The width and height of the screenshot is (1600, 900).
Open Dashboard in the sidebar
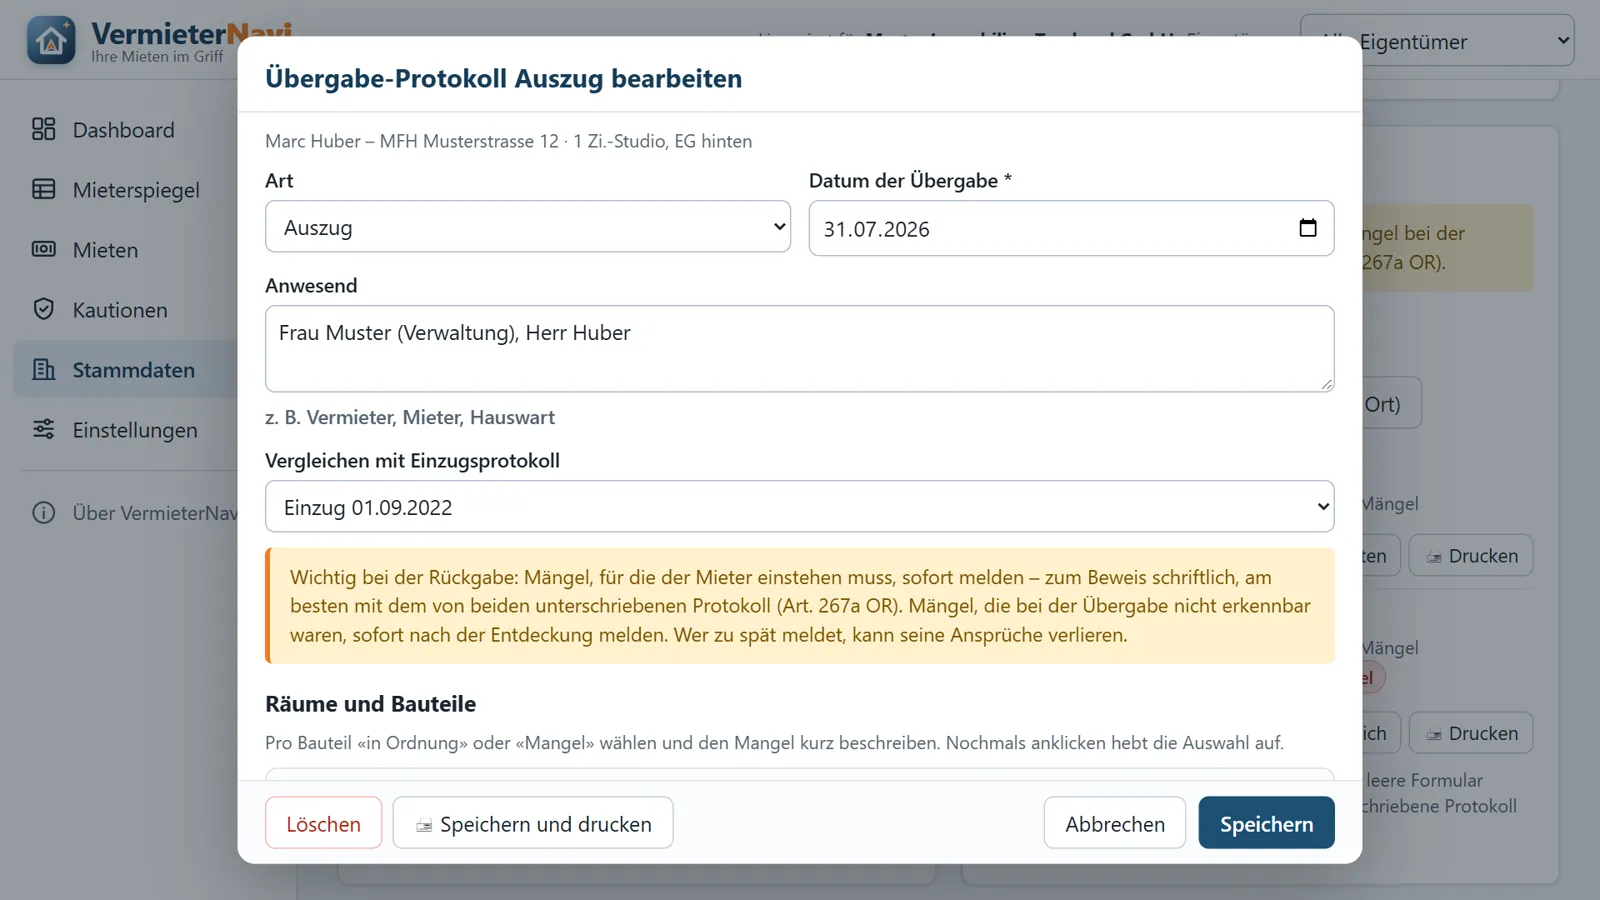(125, 130)
